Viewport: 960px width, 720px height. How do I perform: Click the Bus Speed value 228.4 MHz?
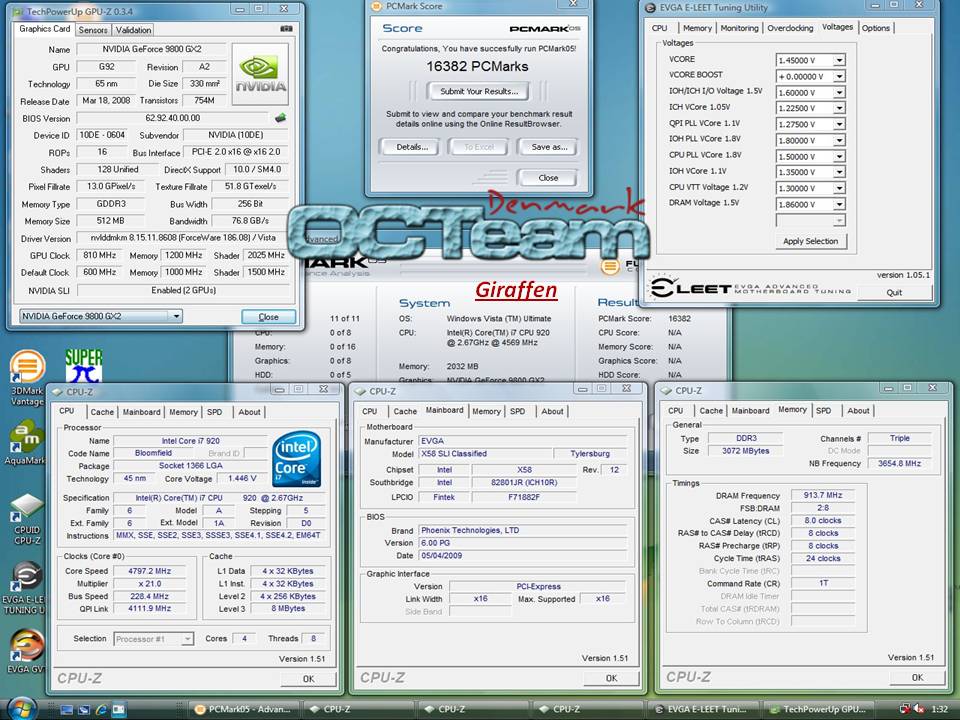tap(149, 596)
